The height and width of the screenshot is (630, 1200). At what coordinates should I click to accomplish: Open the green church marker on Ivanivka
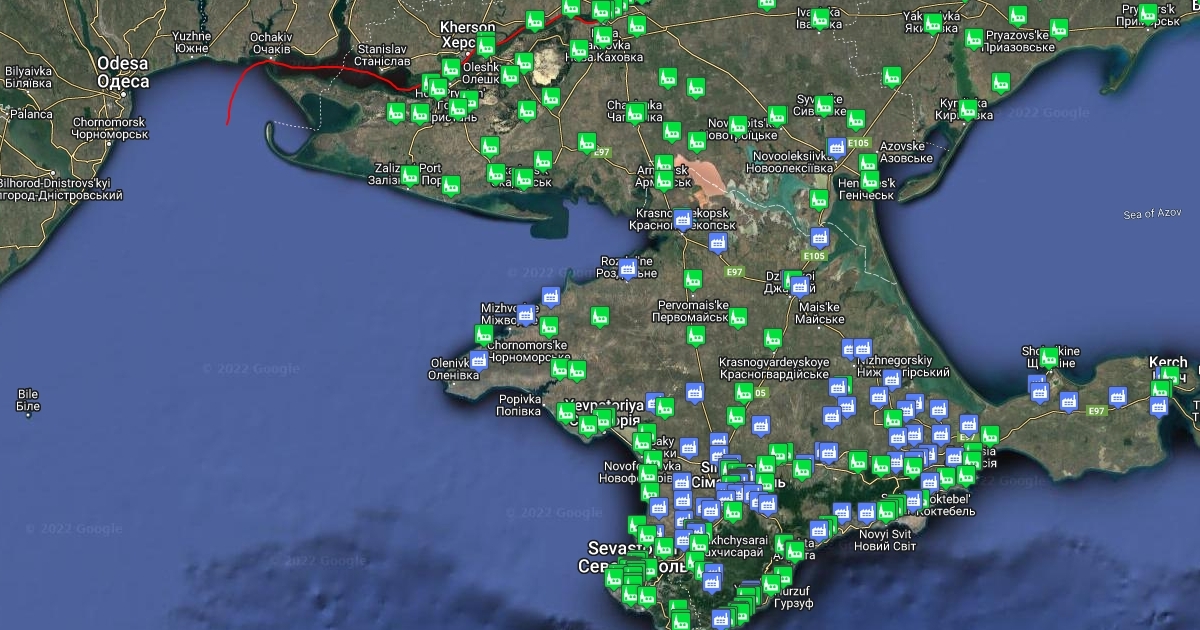(x=820, y=17)
